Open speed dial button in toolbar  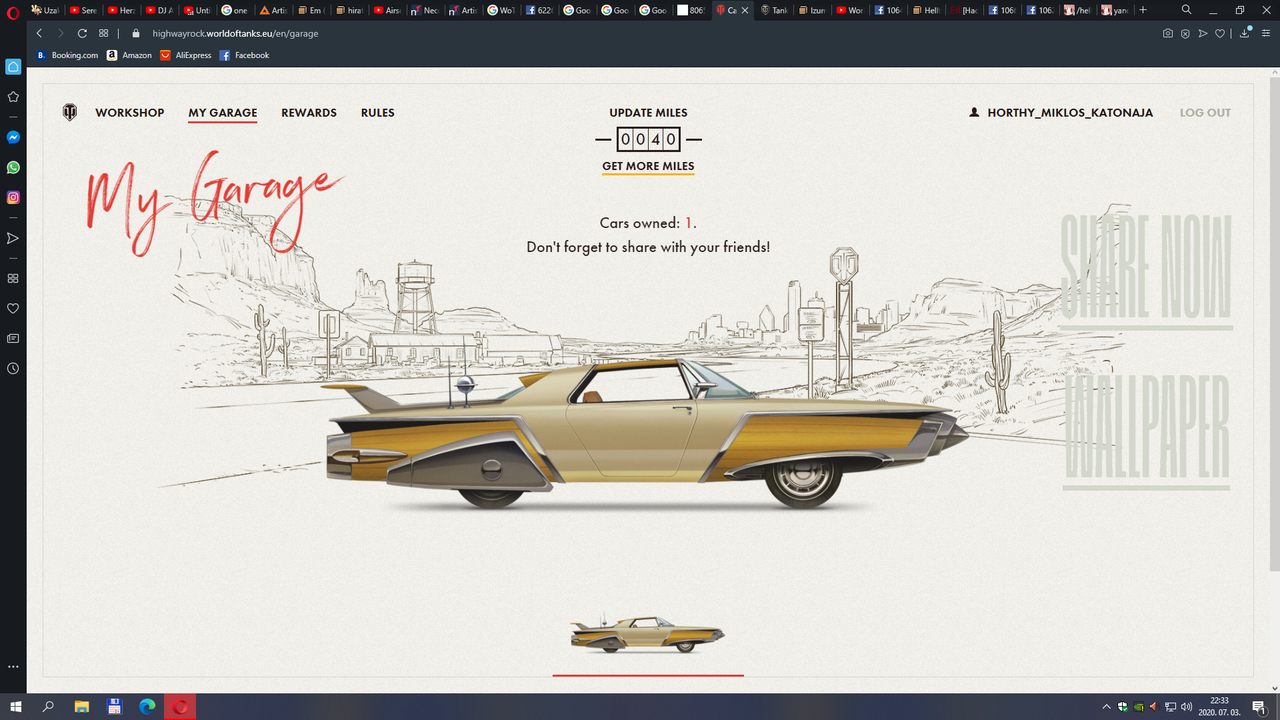coord(103,33)
